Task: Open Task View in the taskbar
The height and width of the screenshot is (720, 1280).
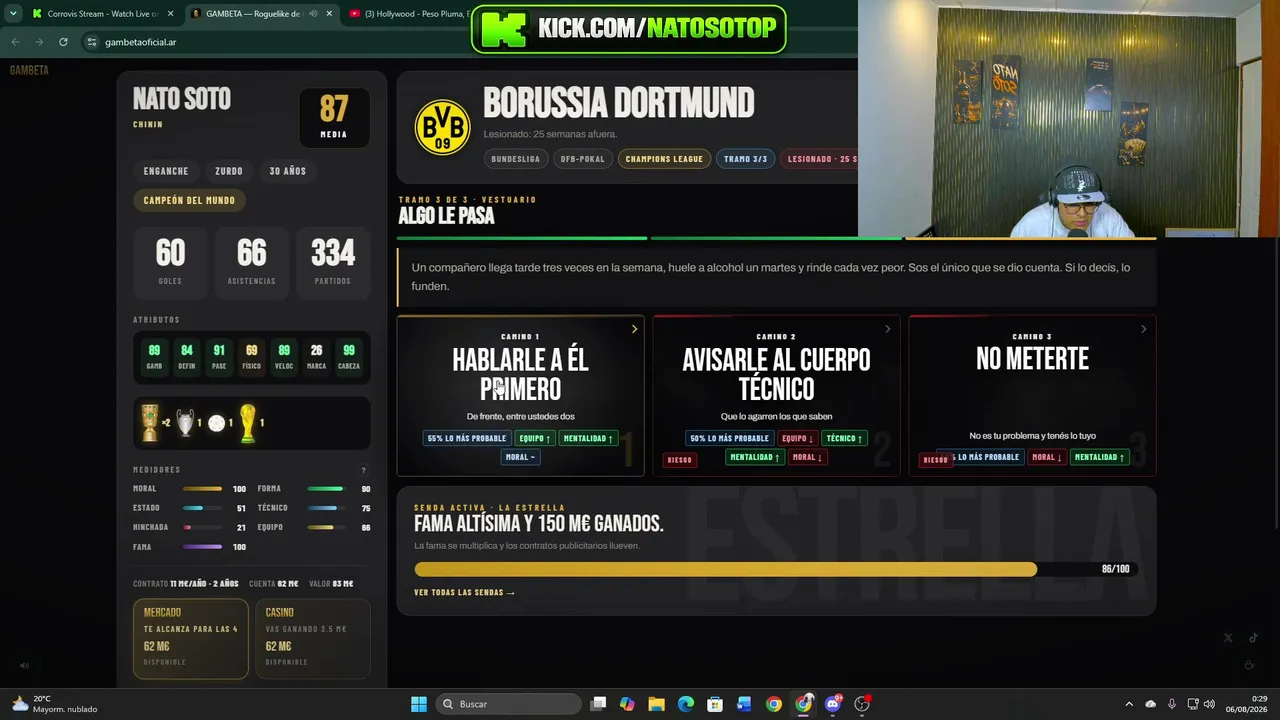Action: 598,704
